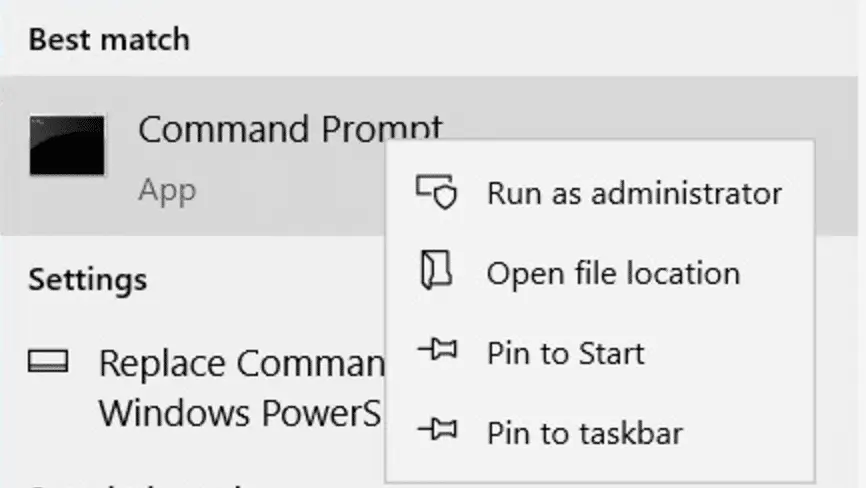This screenshot has width=866, height=488.
Task: Open the Replace Command settings result
Action: pyautogui.click(x=240, y=362)
